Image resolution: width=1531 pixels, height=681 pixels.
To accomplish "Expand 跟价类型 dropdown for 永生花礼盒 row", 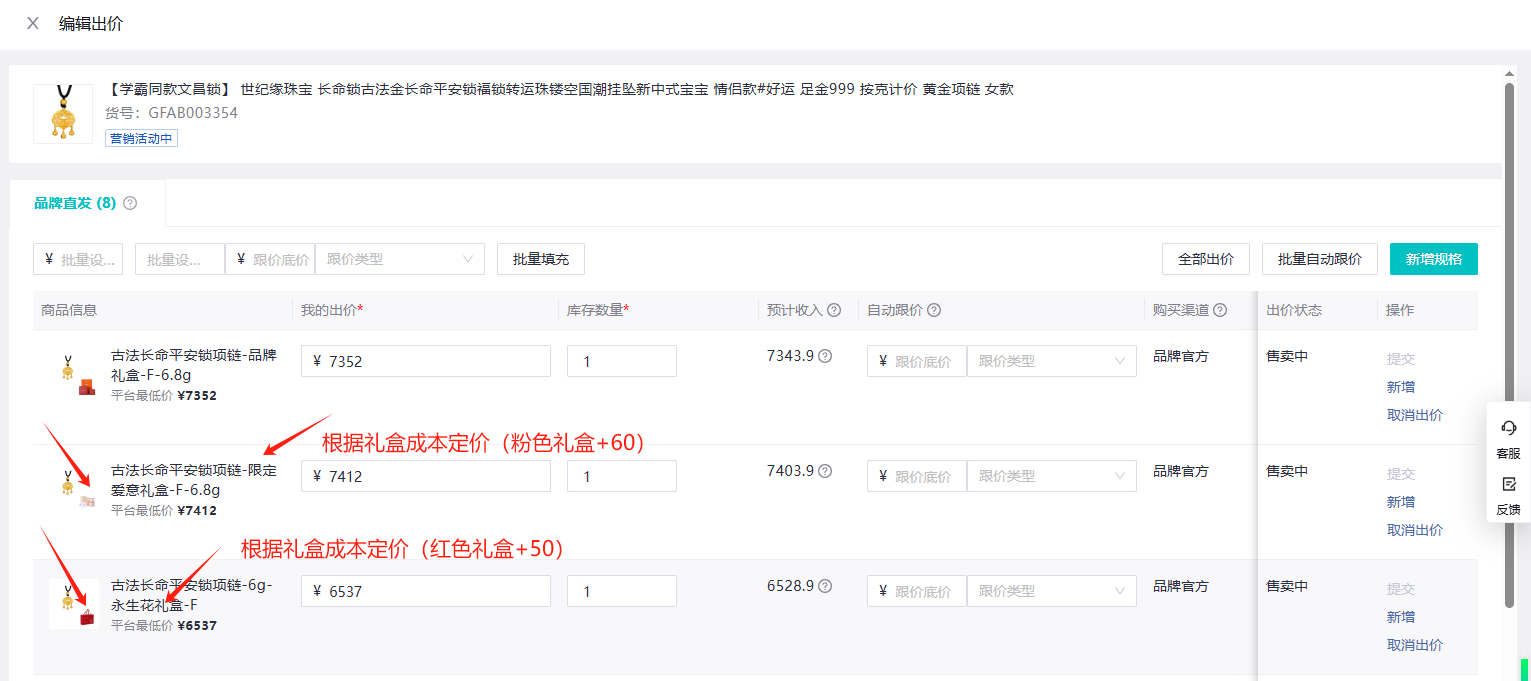I will click(1051, 591).
